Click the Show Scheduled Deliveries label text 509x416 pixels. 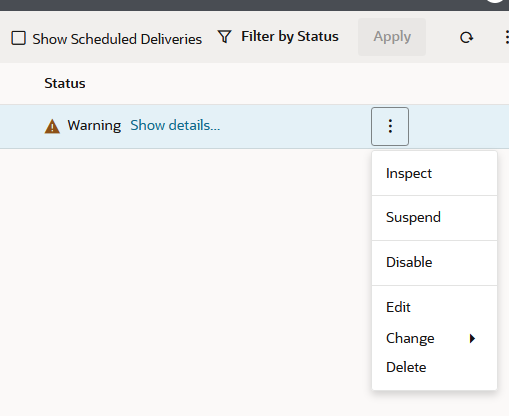click(117, 39)
